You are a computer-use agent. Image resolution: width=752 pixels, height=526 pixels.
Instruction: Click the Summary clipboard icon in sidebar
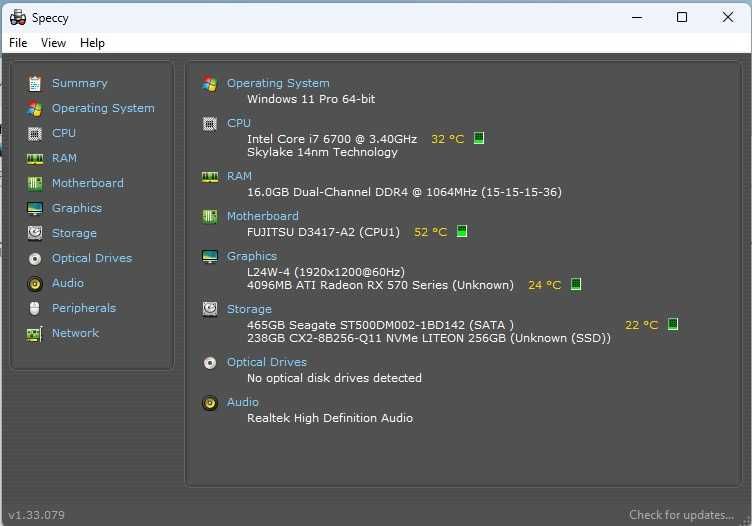click(35, 83)
